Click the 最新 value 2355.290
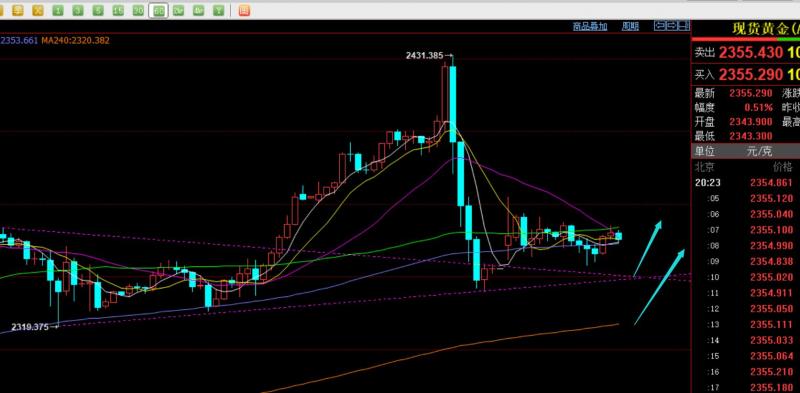This screenshot has height=393, width=800. (751, 93)
